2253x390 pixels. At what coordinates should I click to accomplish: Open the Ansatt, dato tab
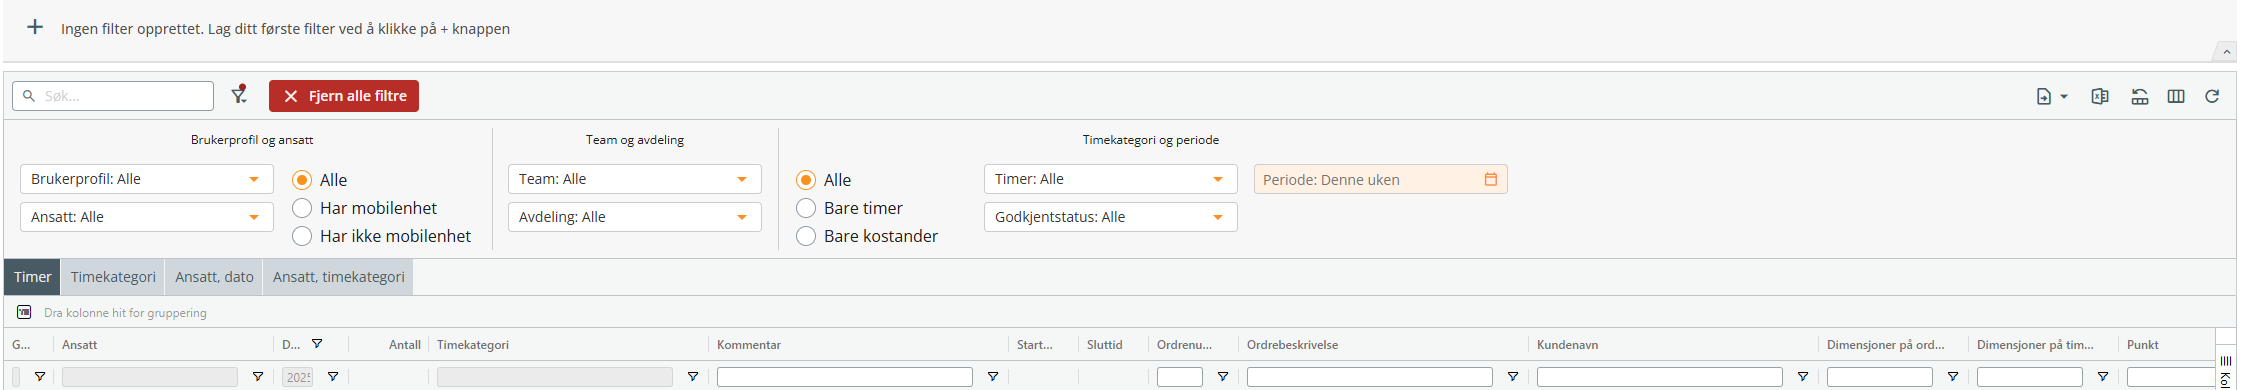point(214,277)
